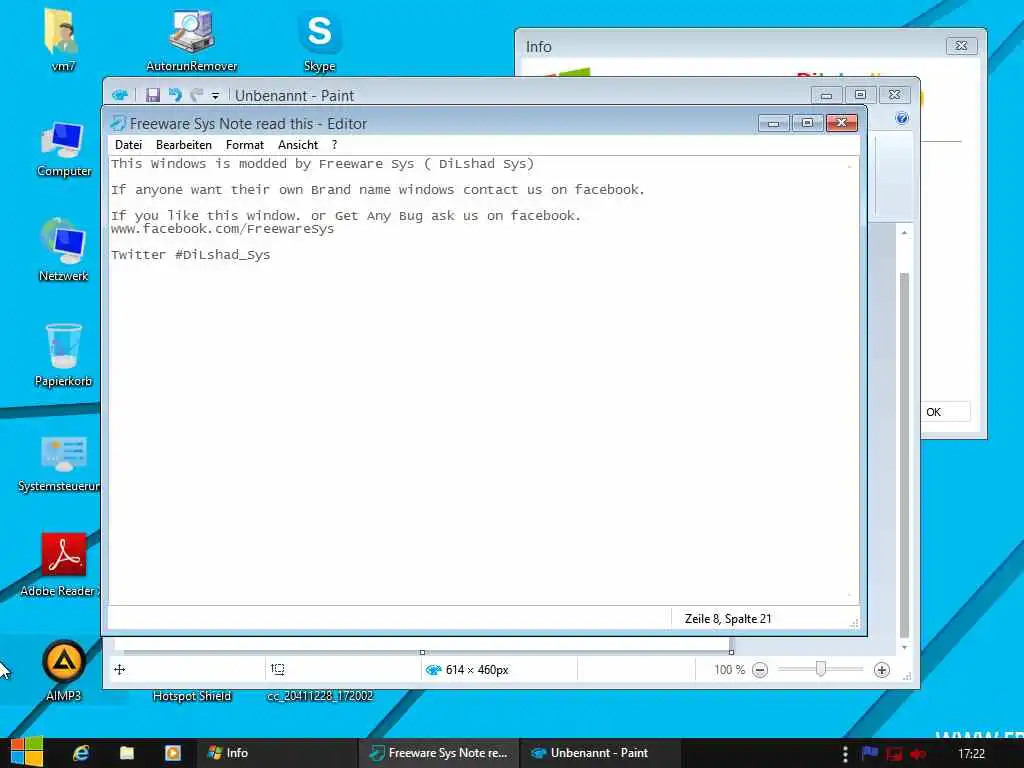Open File Explorer from the taskbar

coord(127,753)
